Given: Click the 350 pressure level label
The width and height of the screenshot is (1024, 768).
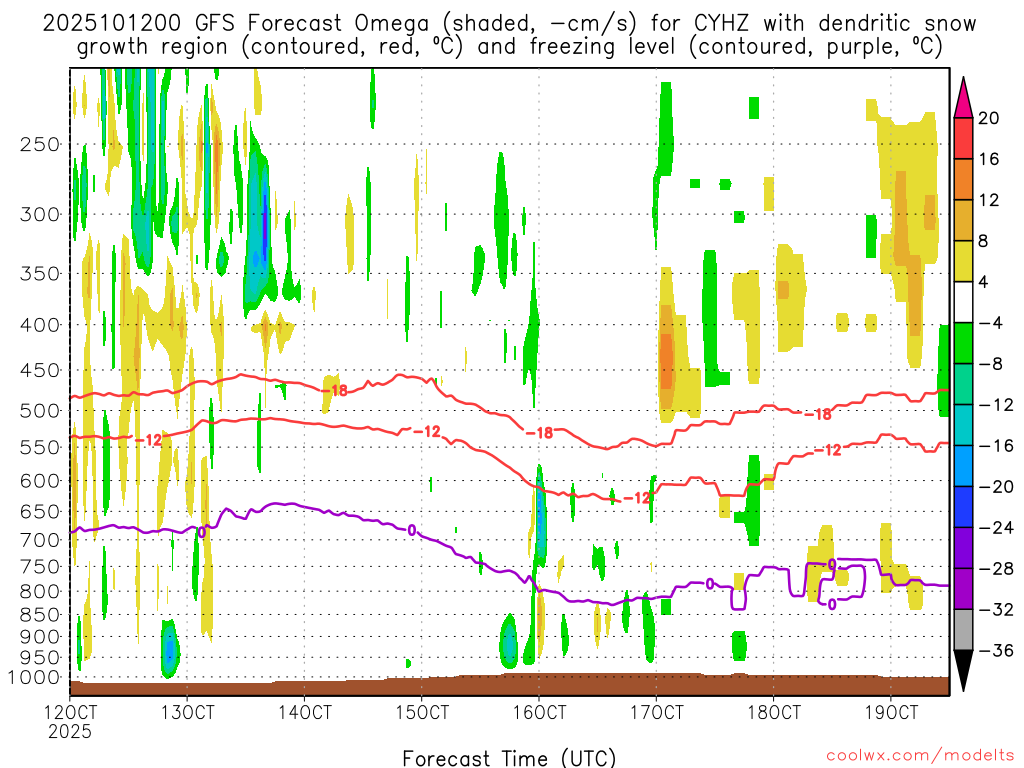Looking at the screenshot, I should (40, 274).
